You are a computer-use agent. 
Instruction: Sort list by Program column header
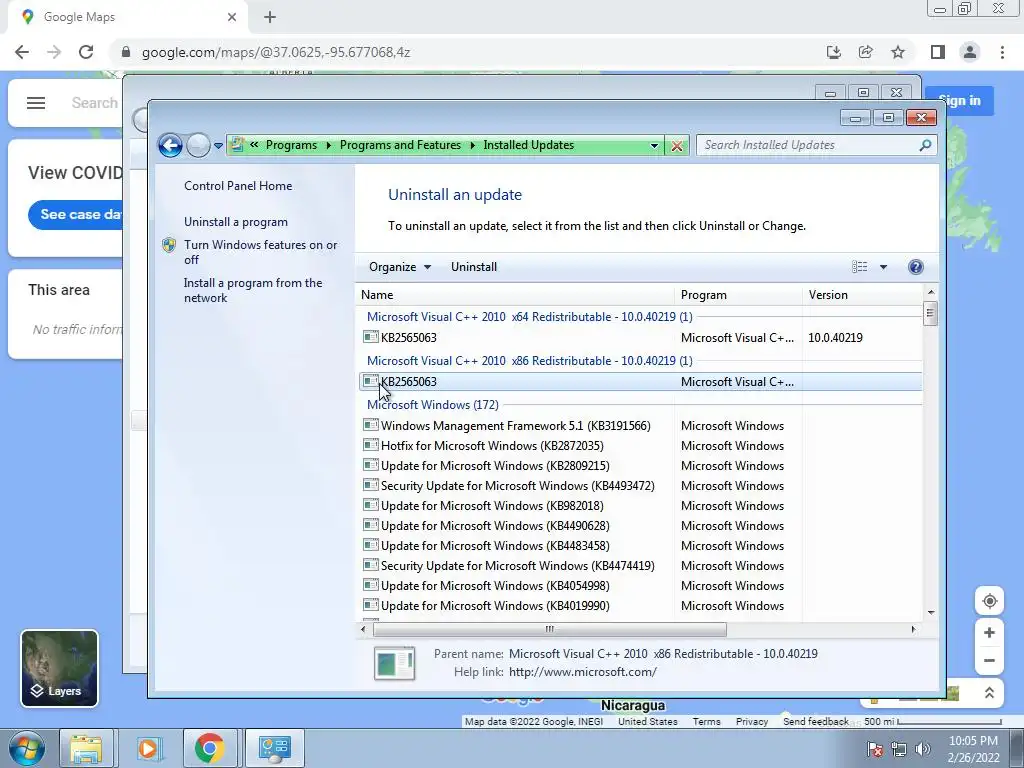(x=739, y=295)
